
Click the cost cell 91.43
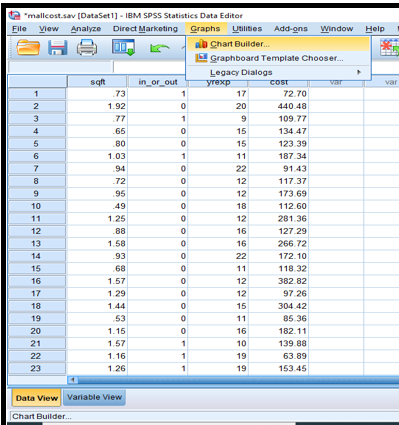[279, 169]
